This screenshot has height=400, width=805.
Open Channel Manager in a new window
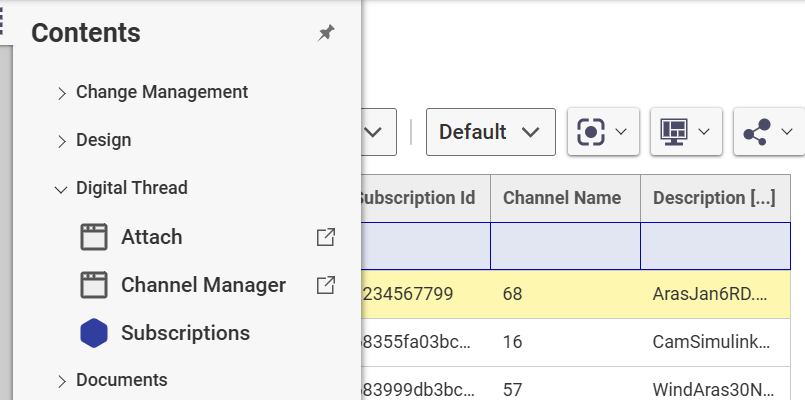point(326,285)
